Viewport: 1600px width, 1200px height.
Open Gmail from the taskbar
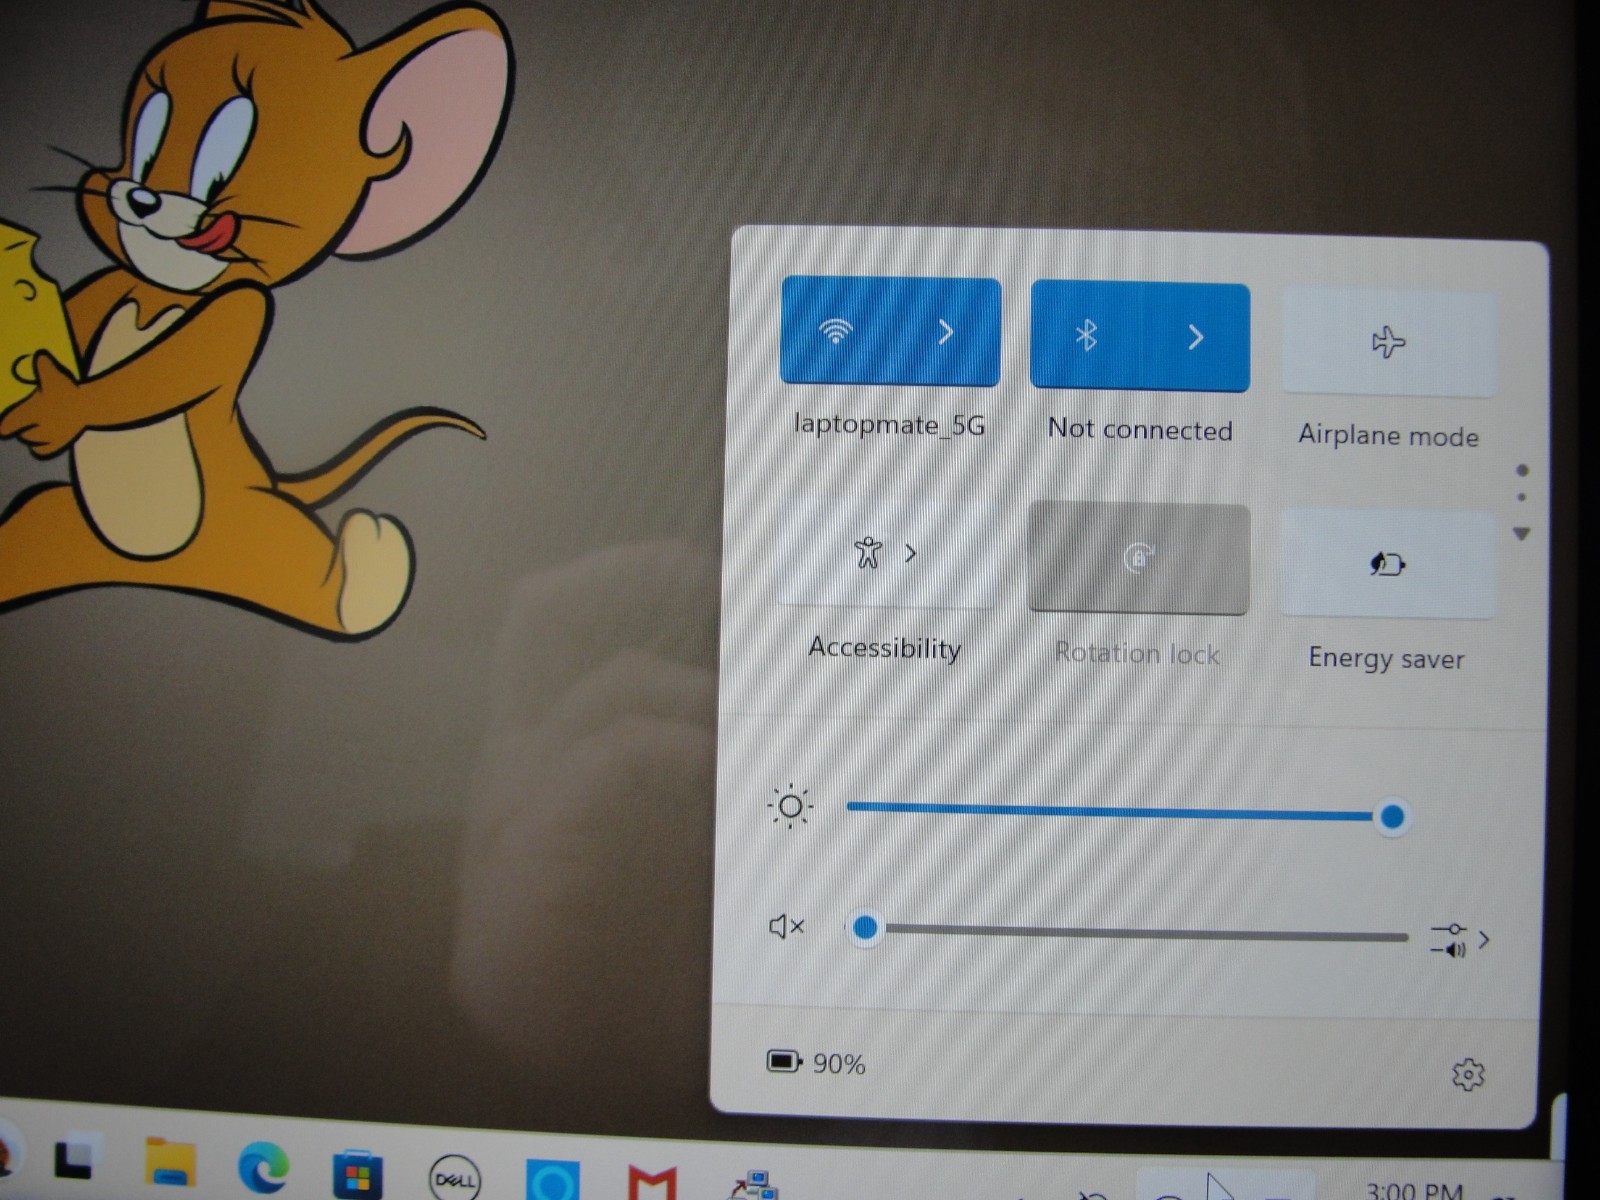point(652,1183)
